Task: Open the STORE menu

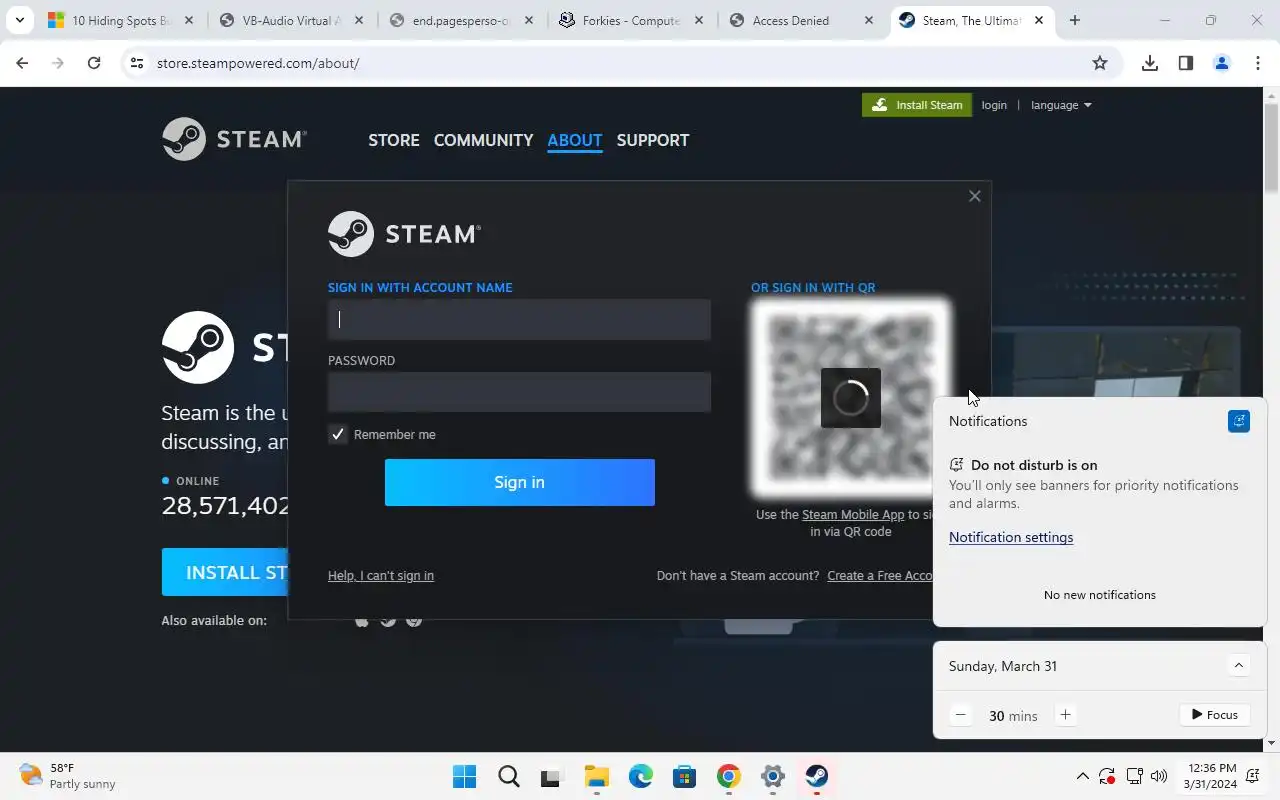Action: 394,140
